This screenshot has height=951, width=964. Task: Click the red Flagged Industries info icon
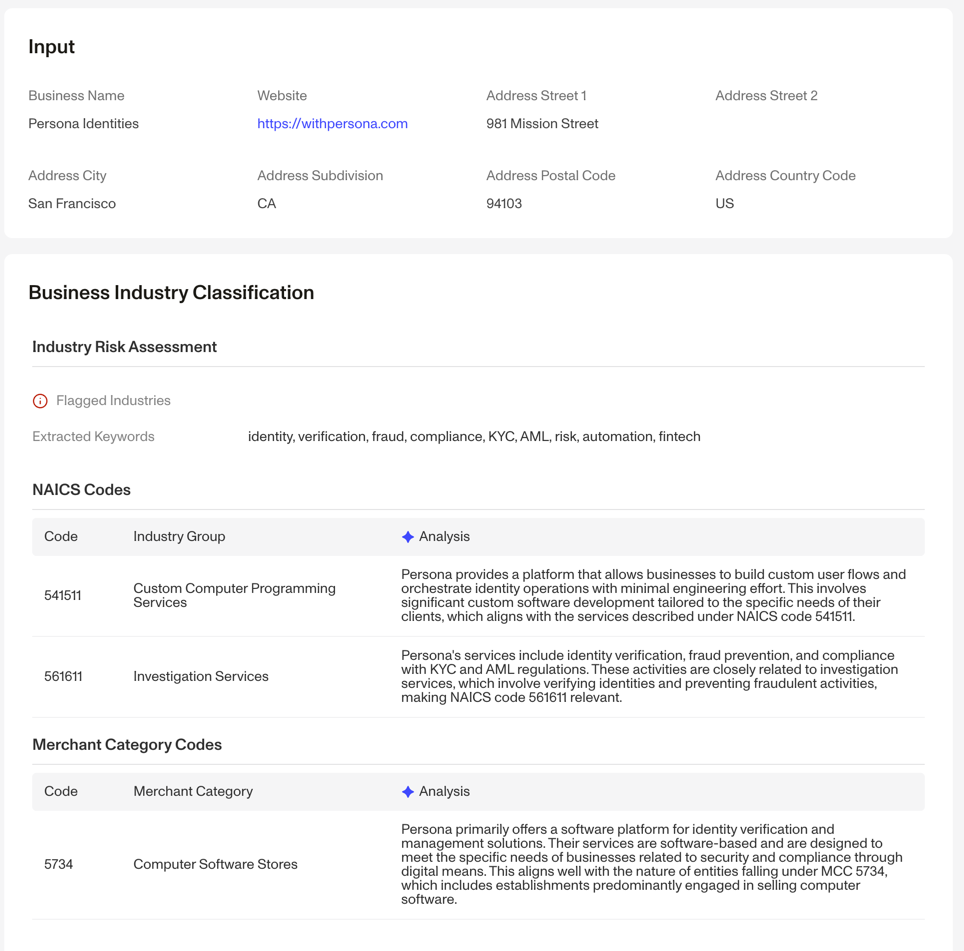(x=40, y=401)
